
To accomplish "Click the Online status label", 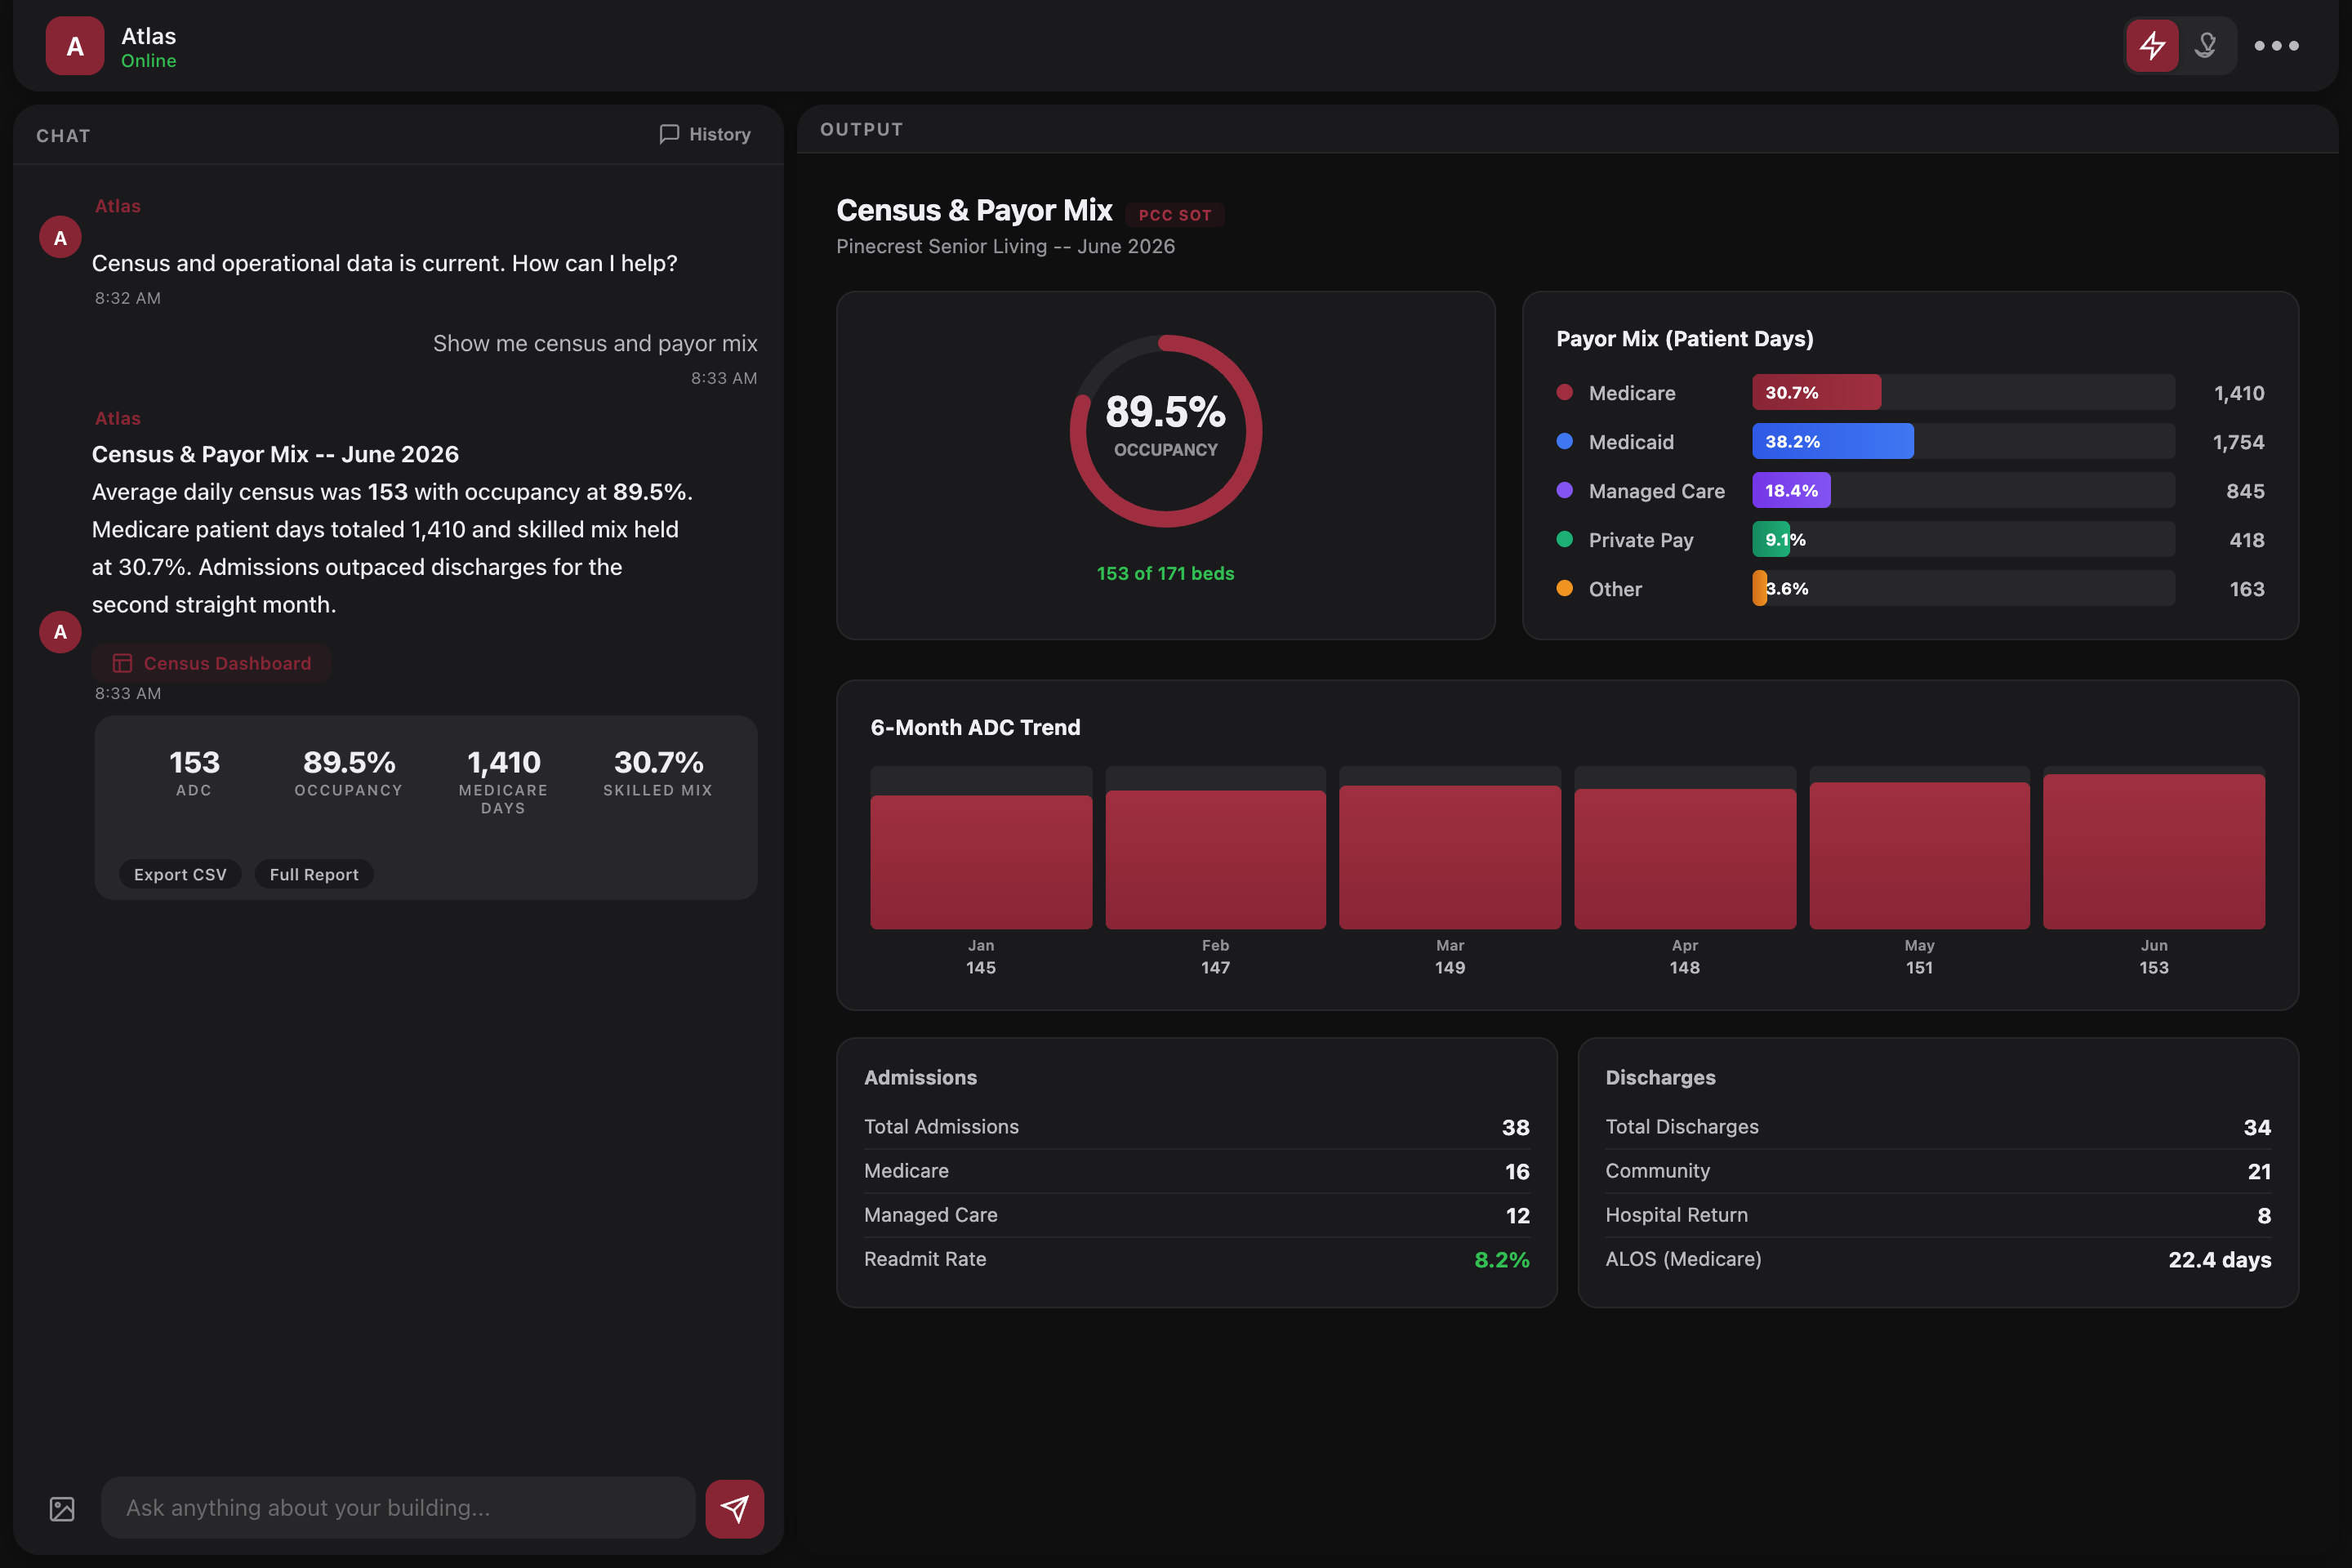I will coord(148,61).
